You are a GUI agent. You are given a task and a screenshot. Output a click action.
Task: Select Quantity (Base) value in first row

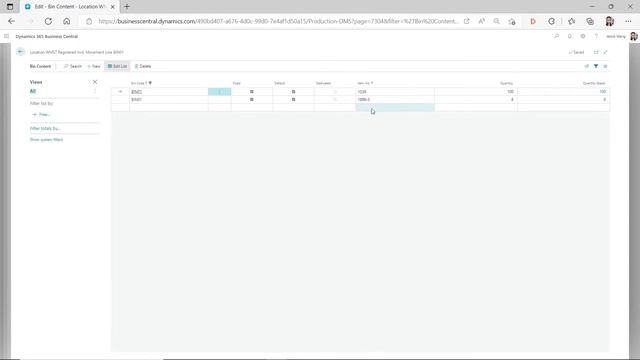pyautogui.click(x=564, y=92)
